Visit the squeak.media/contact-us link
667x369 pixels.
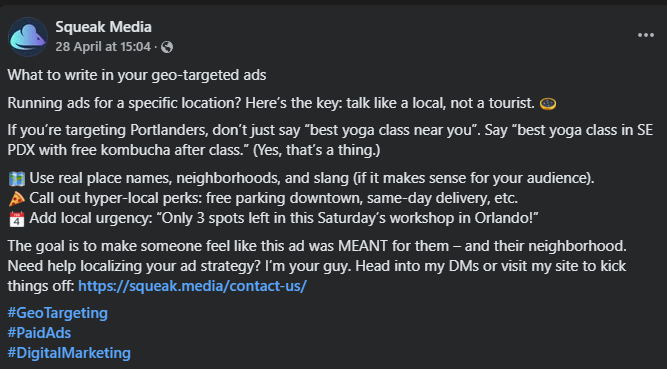tap(192, 286)
